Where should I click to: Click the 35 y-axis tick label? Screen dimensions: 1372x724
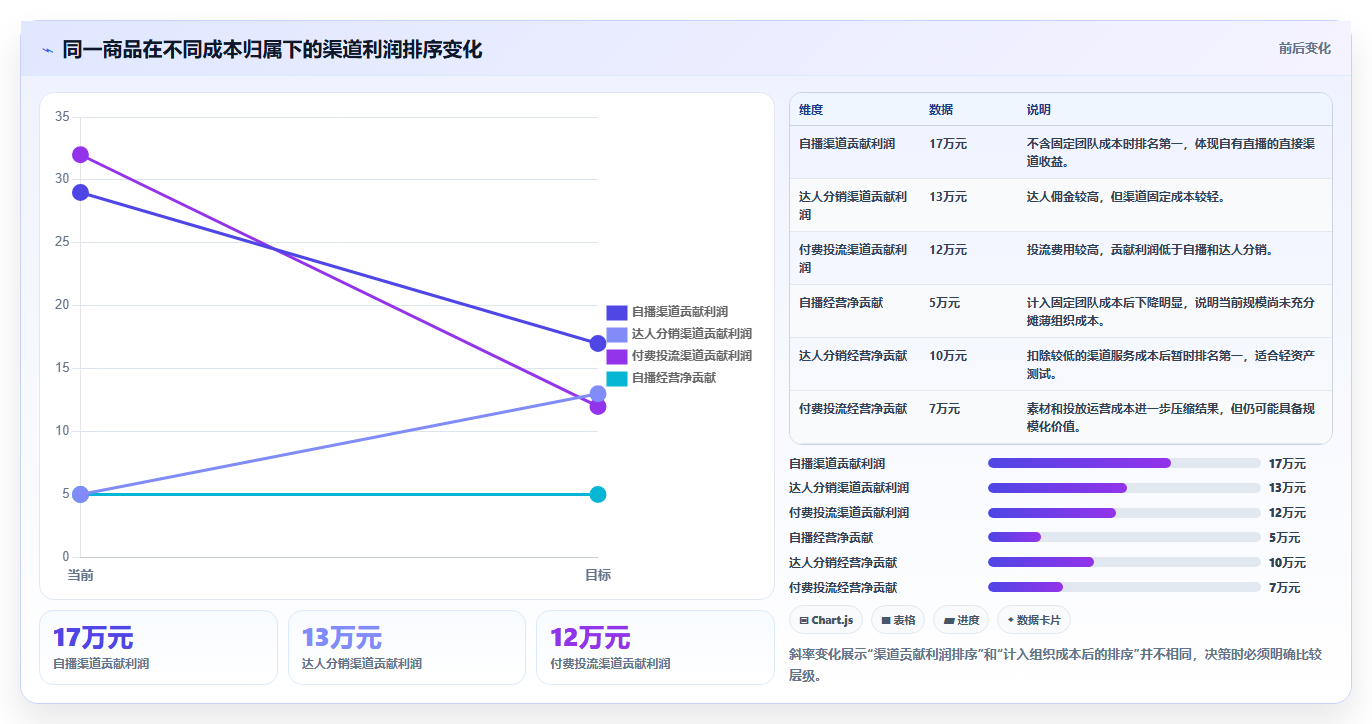pos(62,117)
